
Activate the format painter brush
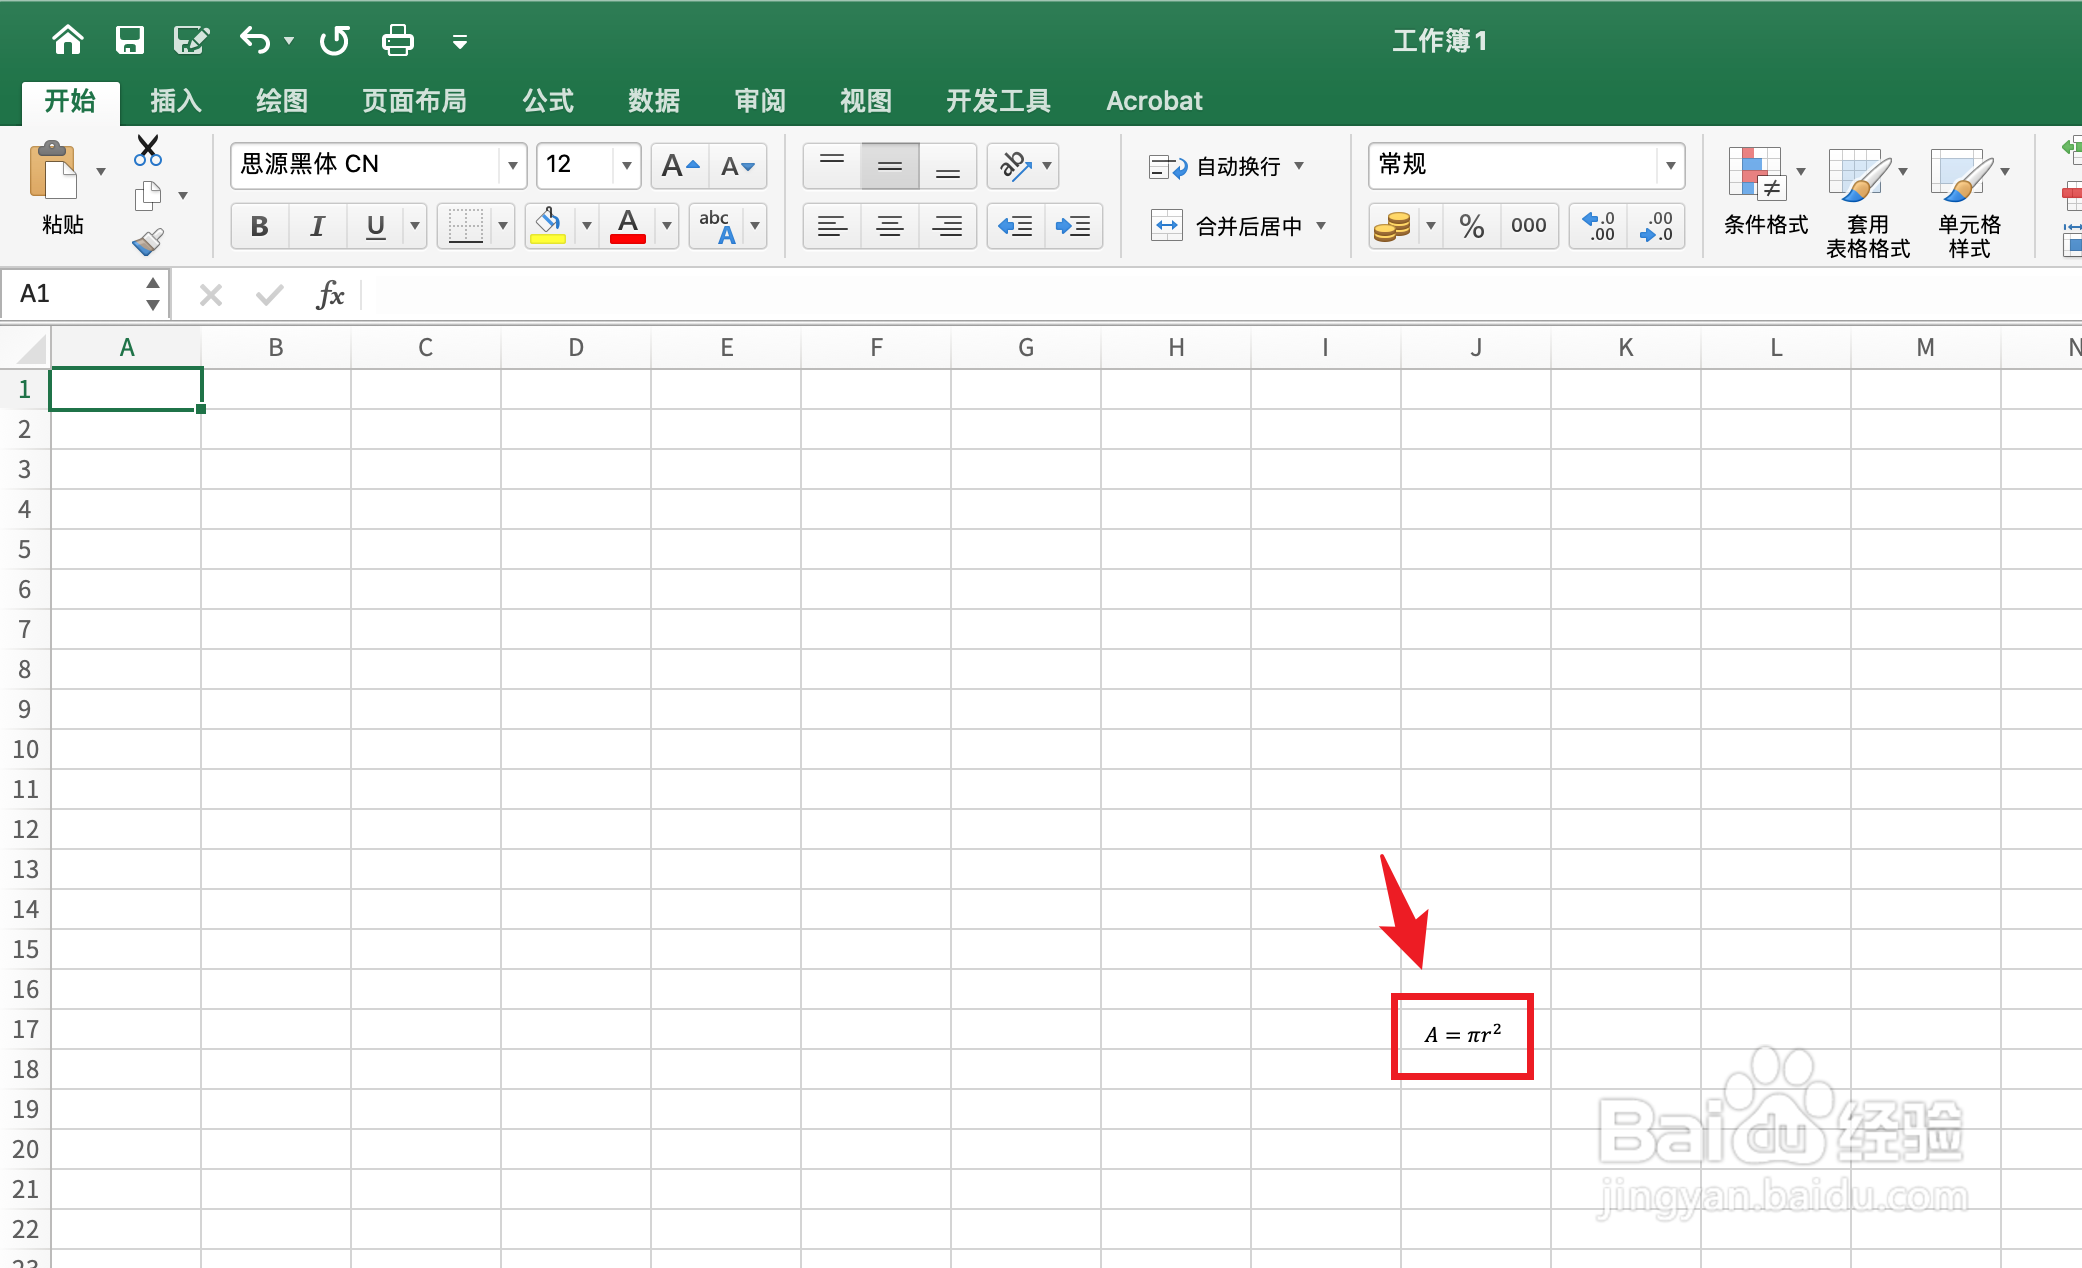(148, 241)
